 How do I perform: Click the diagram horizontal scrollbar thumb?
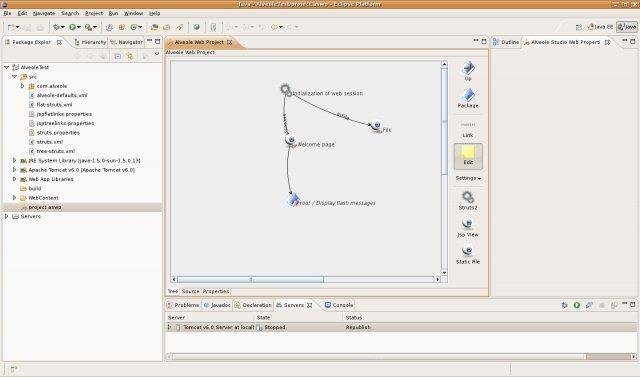click(x=251, y=279)
